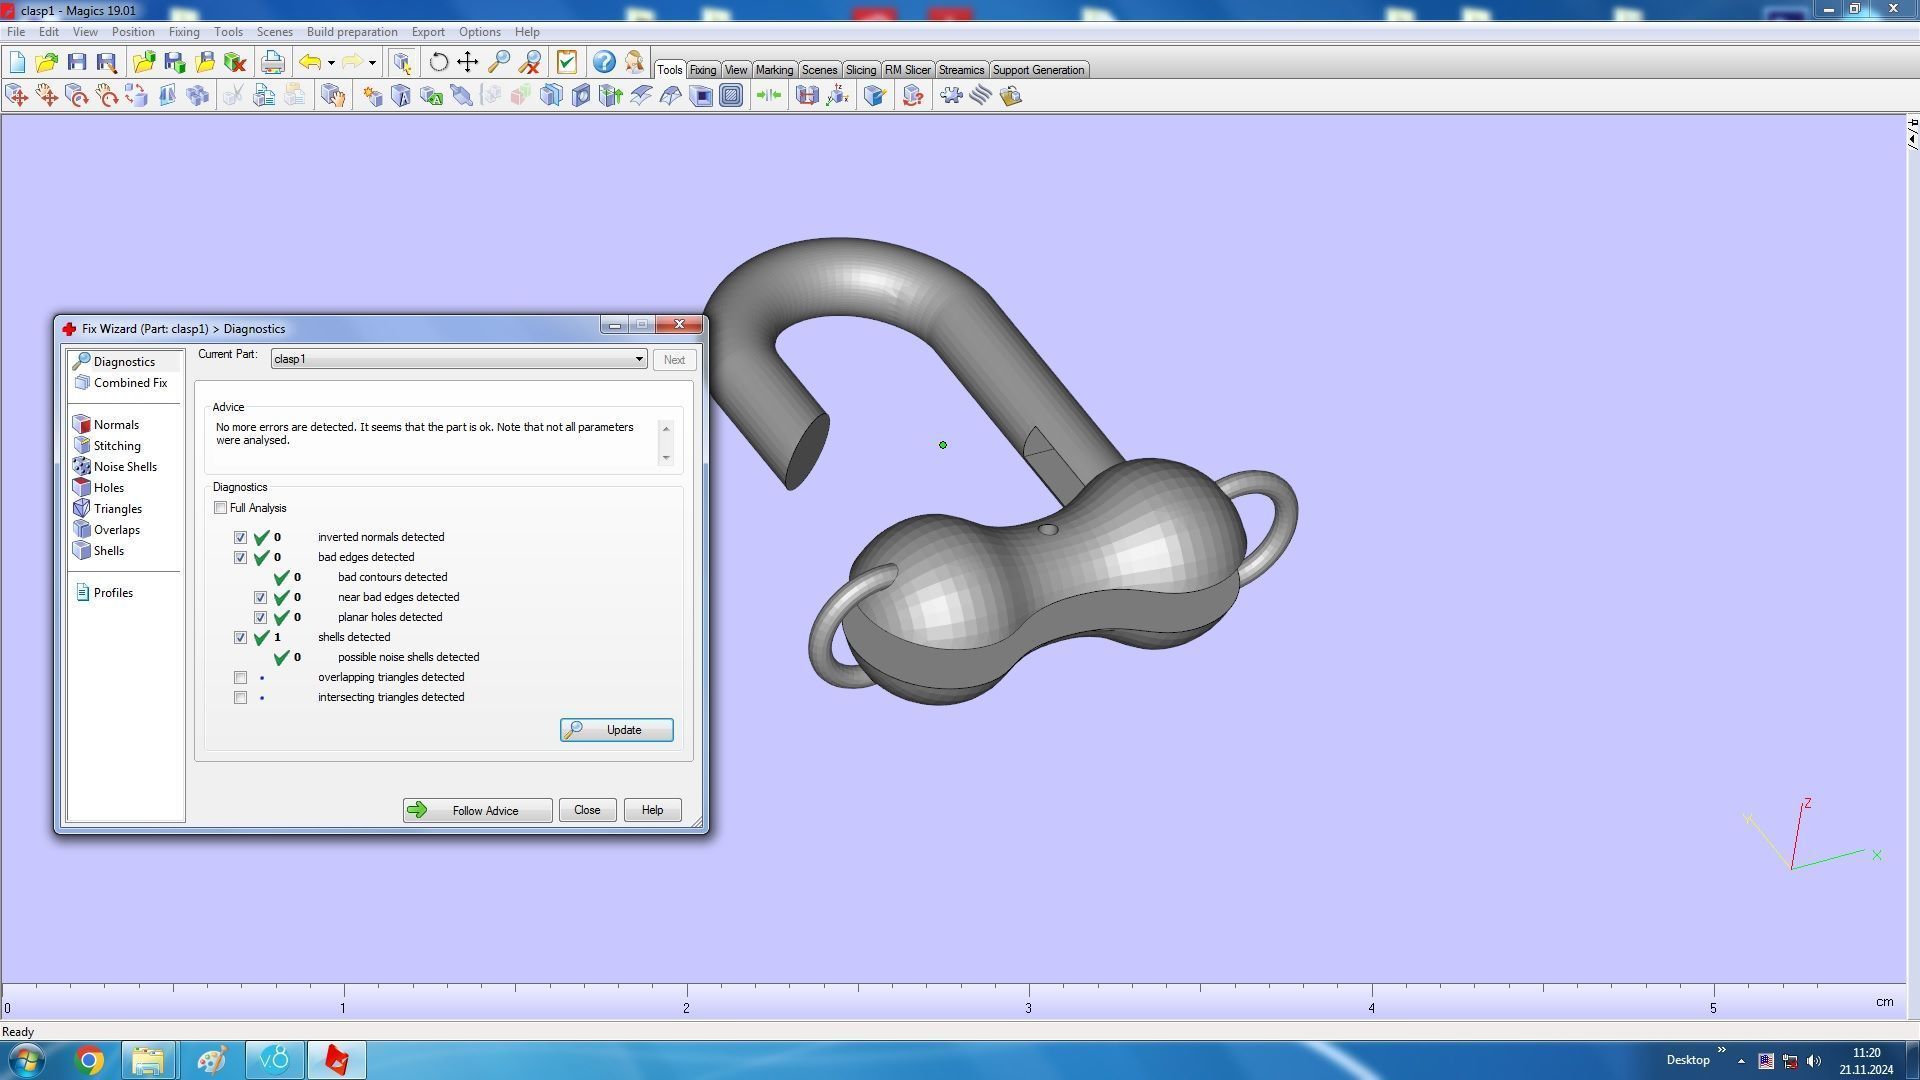Open the Build preparation menu

point(351,32)
